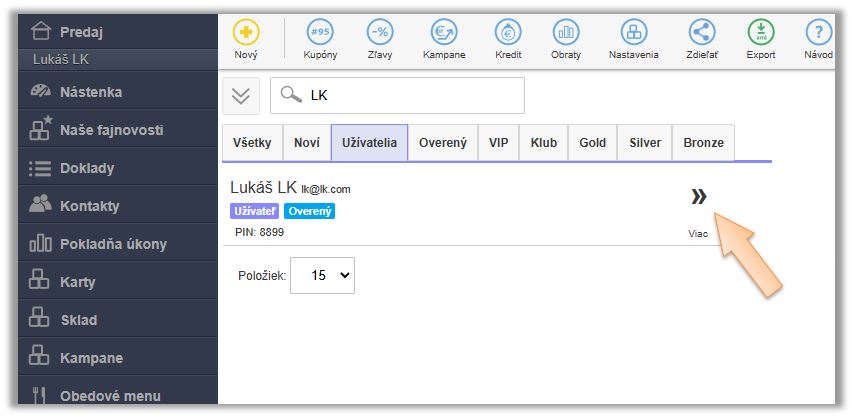Go to Kontakty in the sidebar
The width and height of the screenshot is (852, 419).
point(89,206)
